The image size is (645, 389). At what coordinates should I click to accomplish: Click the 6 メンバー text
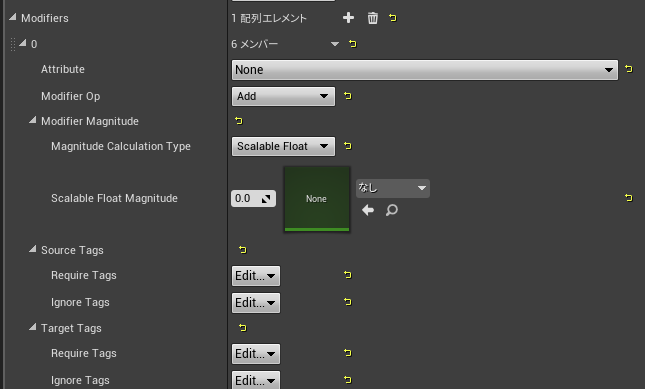pyautogui.click(x=255, y=44)
